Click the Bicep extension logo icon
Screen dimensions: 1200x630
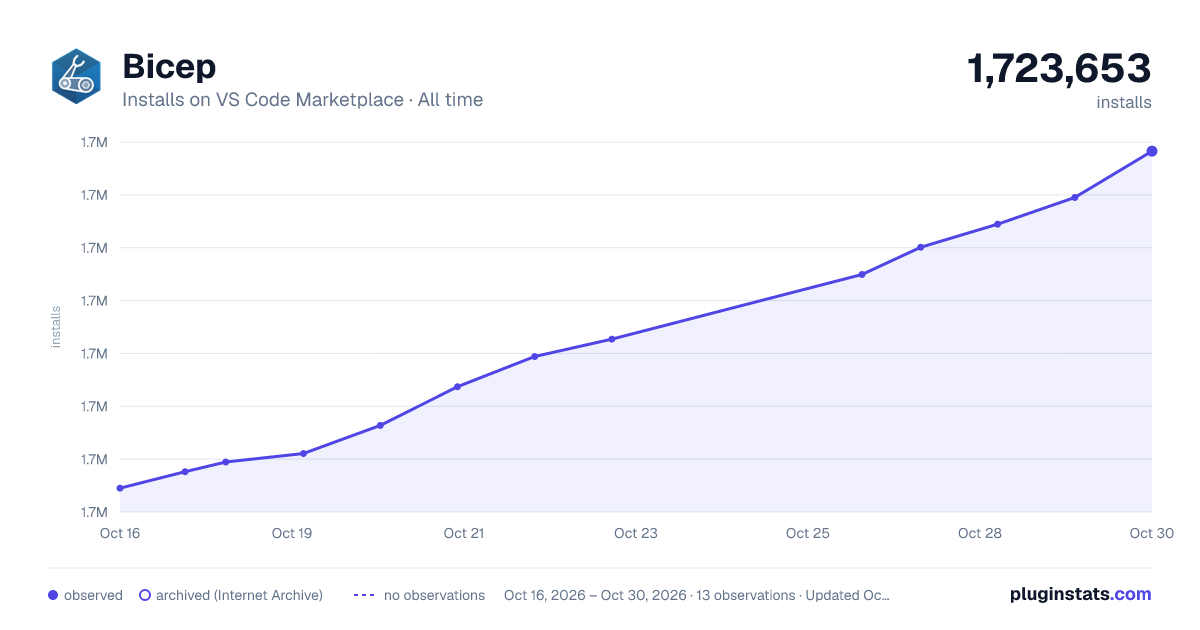coord(77,75)
